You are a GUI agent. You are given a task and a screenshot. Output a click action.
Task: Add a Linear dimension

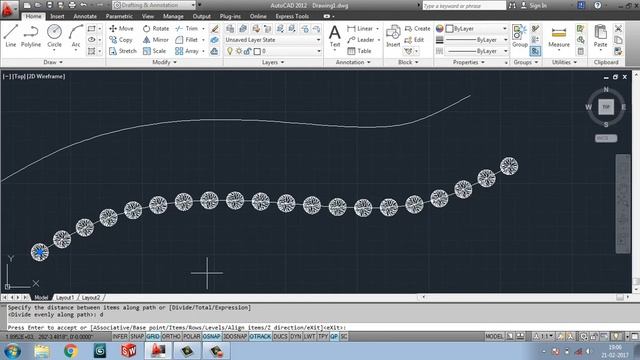(360, 29)
